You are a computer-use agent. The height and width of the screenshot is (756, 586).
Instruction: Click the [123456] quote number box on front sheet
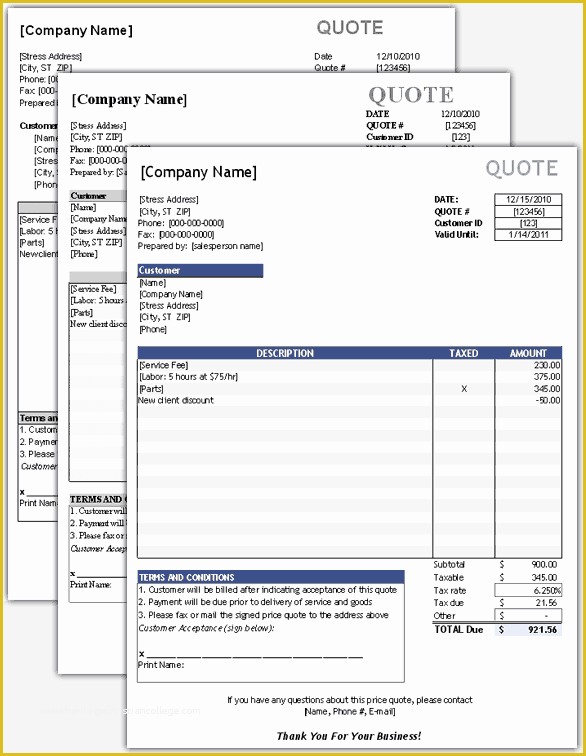click(528, 212)
